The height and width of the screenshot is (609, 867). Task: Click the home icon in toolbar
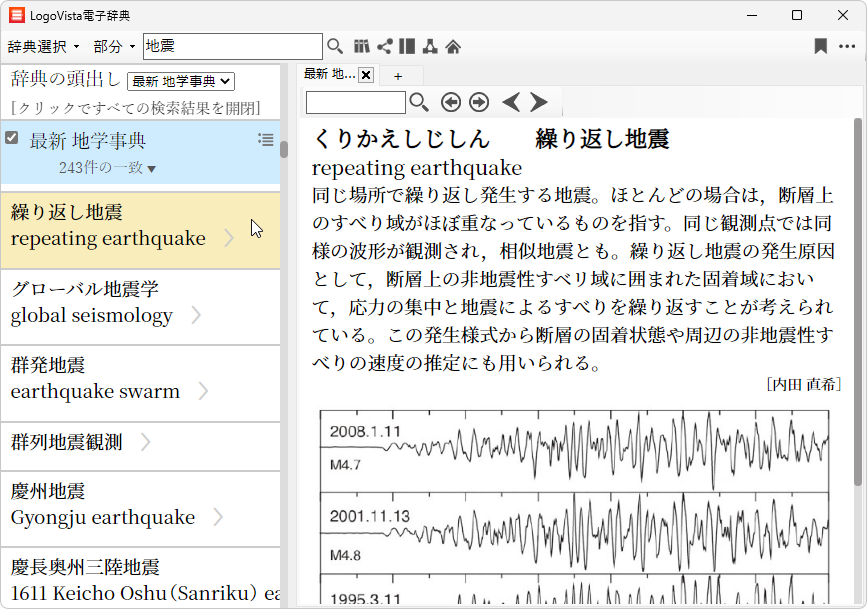[453, 46]
